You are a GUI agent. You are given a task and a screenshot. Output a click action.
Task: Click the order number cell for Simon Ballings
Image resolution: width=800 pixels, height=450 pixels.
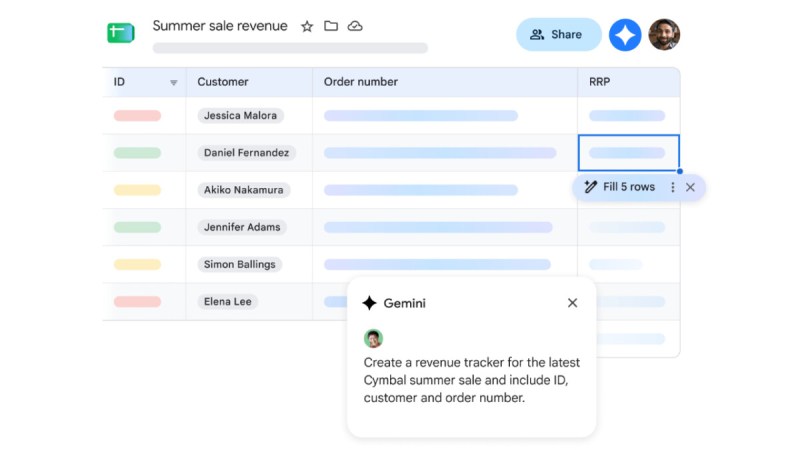(x=445, y=264)
